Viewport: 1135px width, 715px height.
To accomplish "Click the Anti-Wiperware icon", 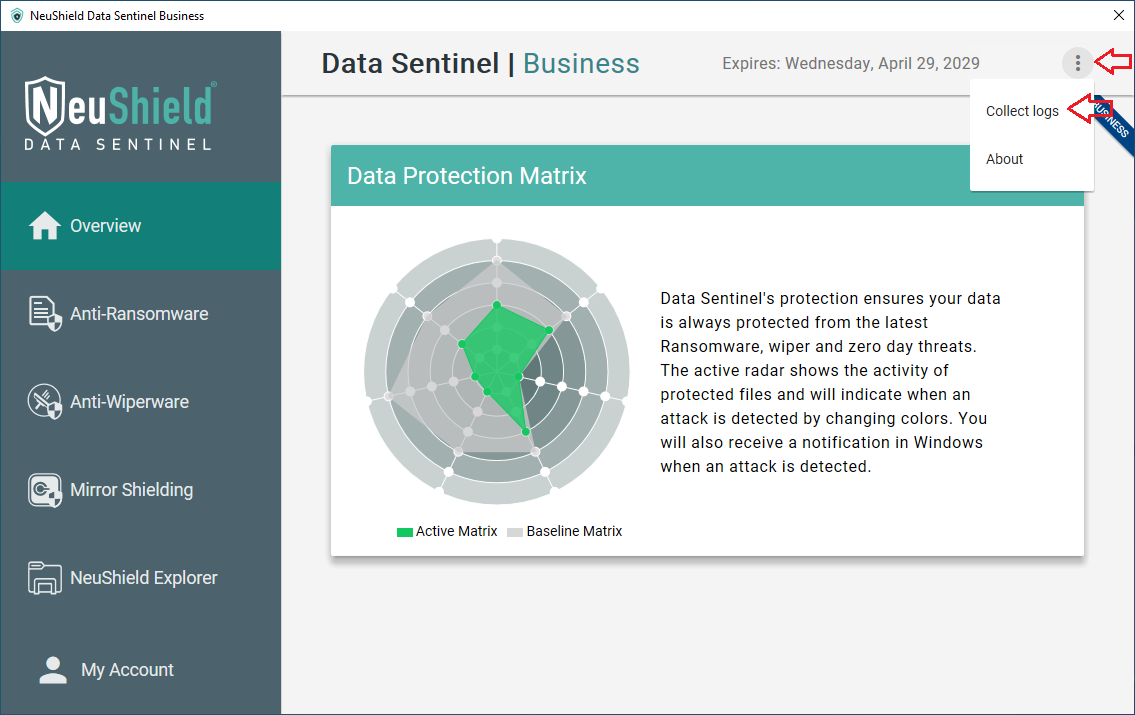I will [x=45, y=402].
